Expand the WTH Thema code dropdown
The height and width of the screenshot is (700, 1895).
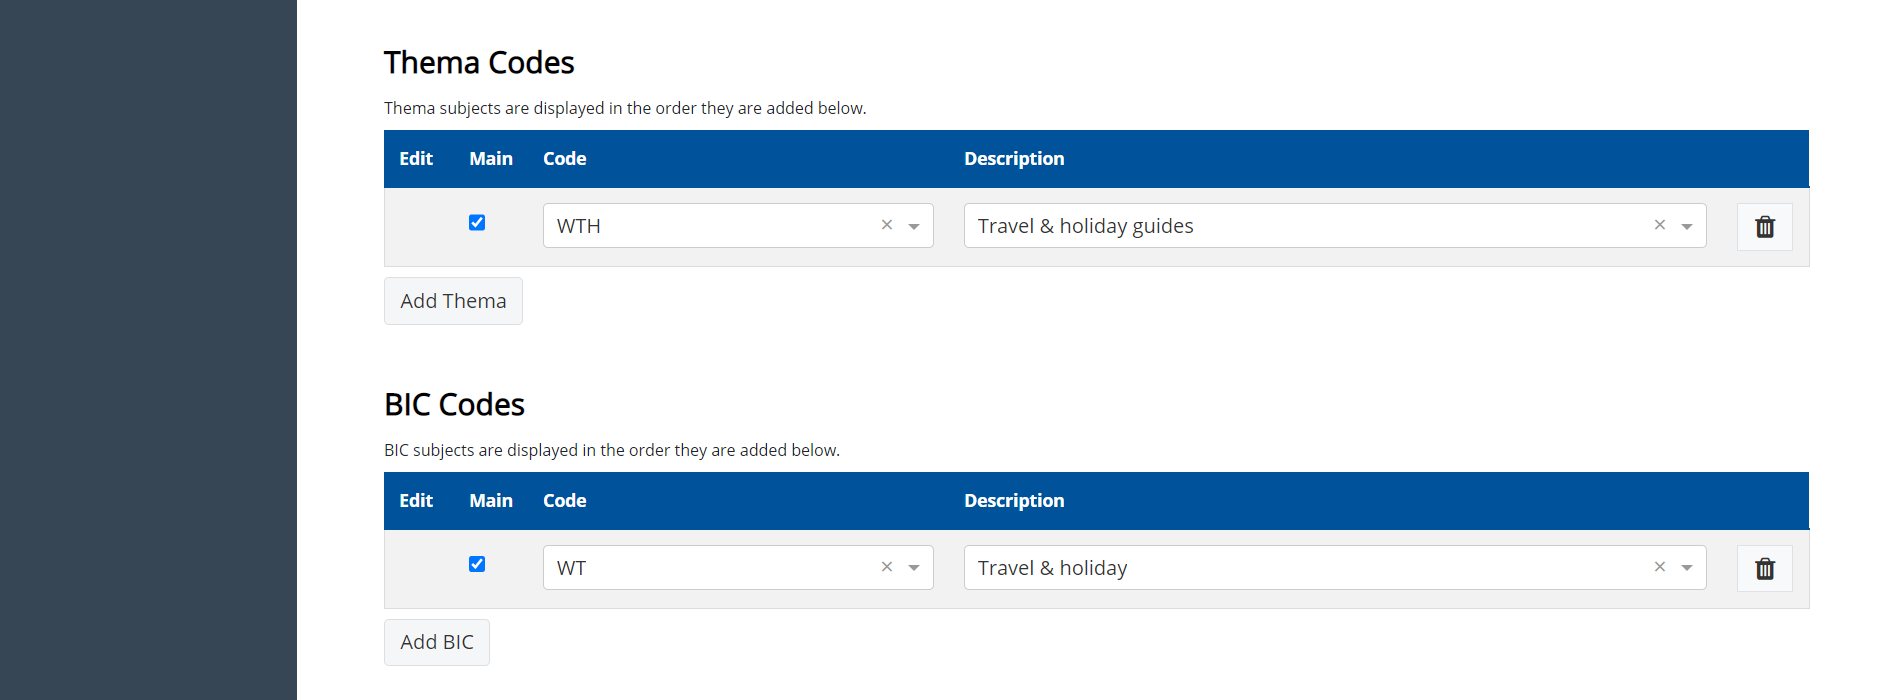[914, 227]
